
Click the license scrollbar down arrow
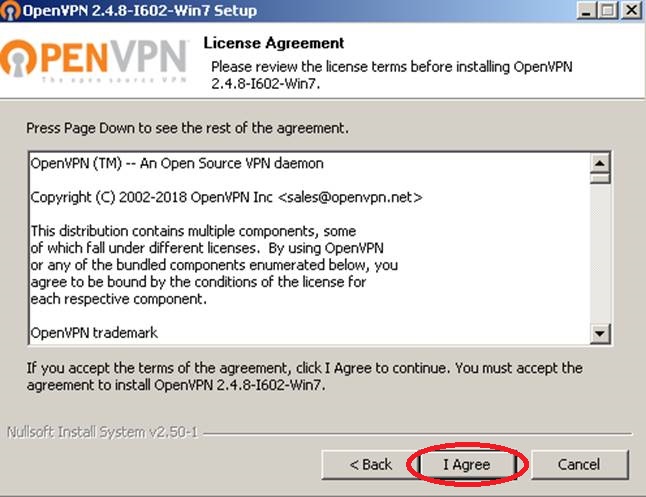point(600,333)
